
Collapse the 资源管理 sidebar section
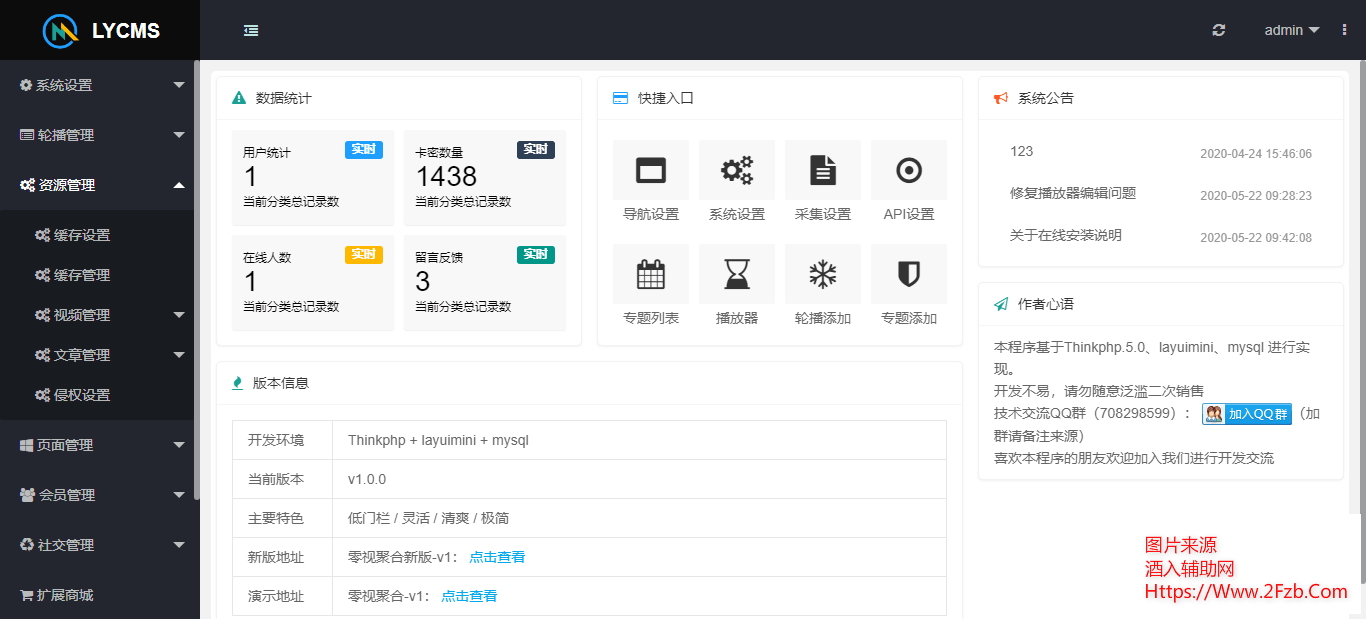pyautogui.click(x=98, y=185)
